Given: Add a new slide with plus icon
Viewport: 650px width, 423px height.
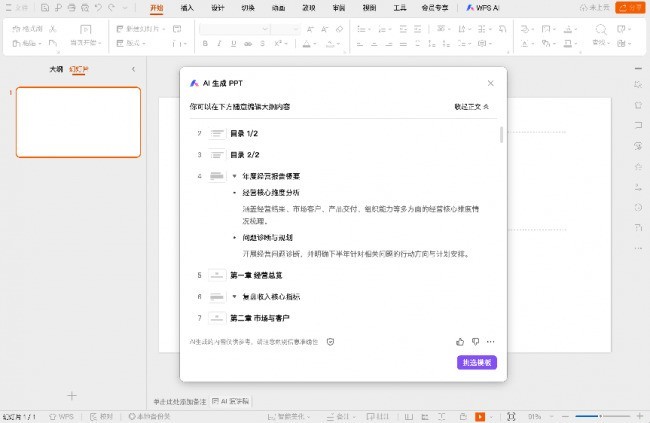Looking at the screenshot, I should [x=72, y=396].
